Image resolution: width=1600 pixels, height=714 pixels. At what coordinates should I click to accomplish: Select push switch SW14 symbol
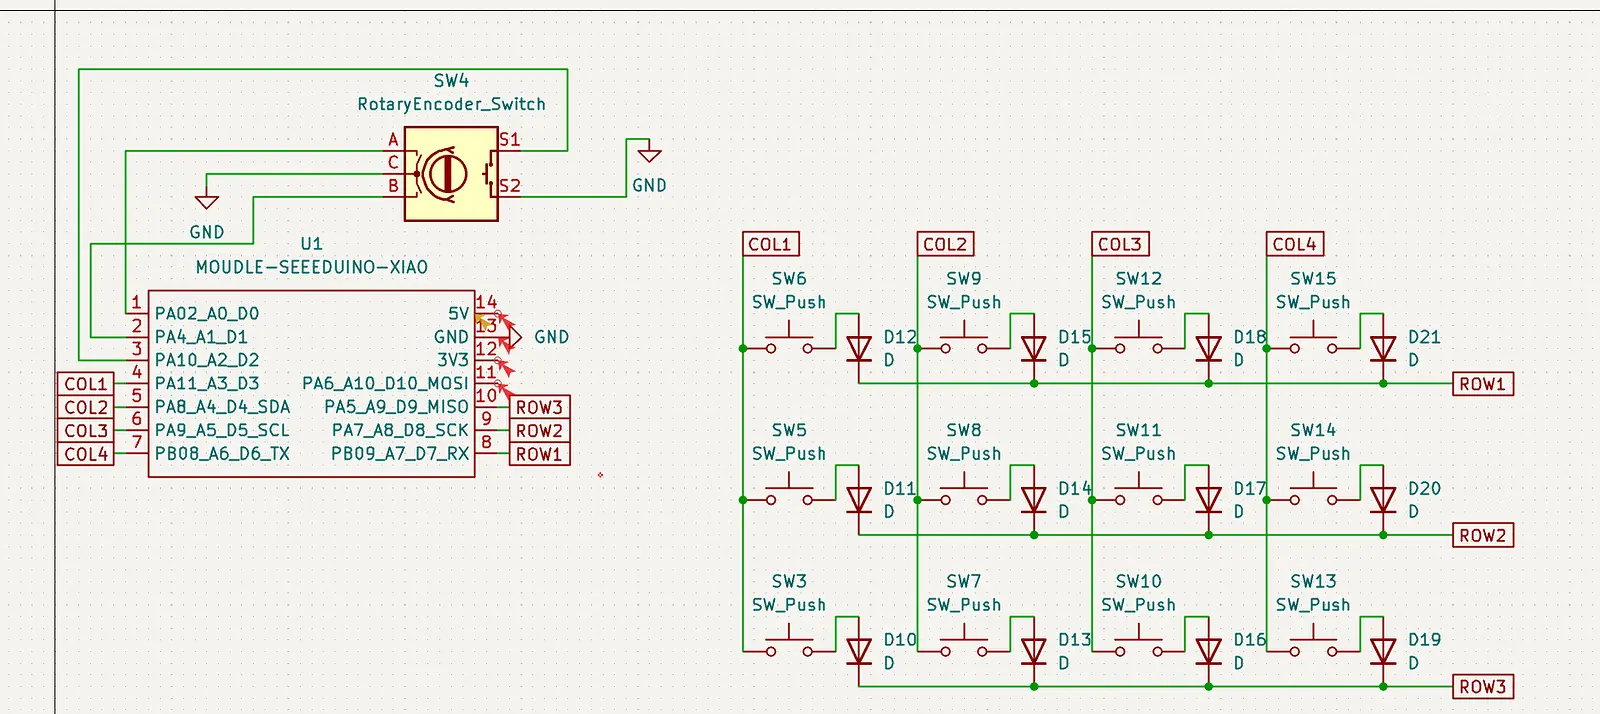tap(1313, 491)
